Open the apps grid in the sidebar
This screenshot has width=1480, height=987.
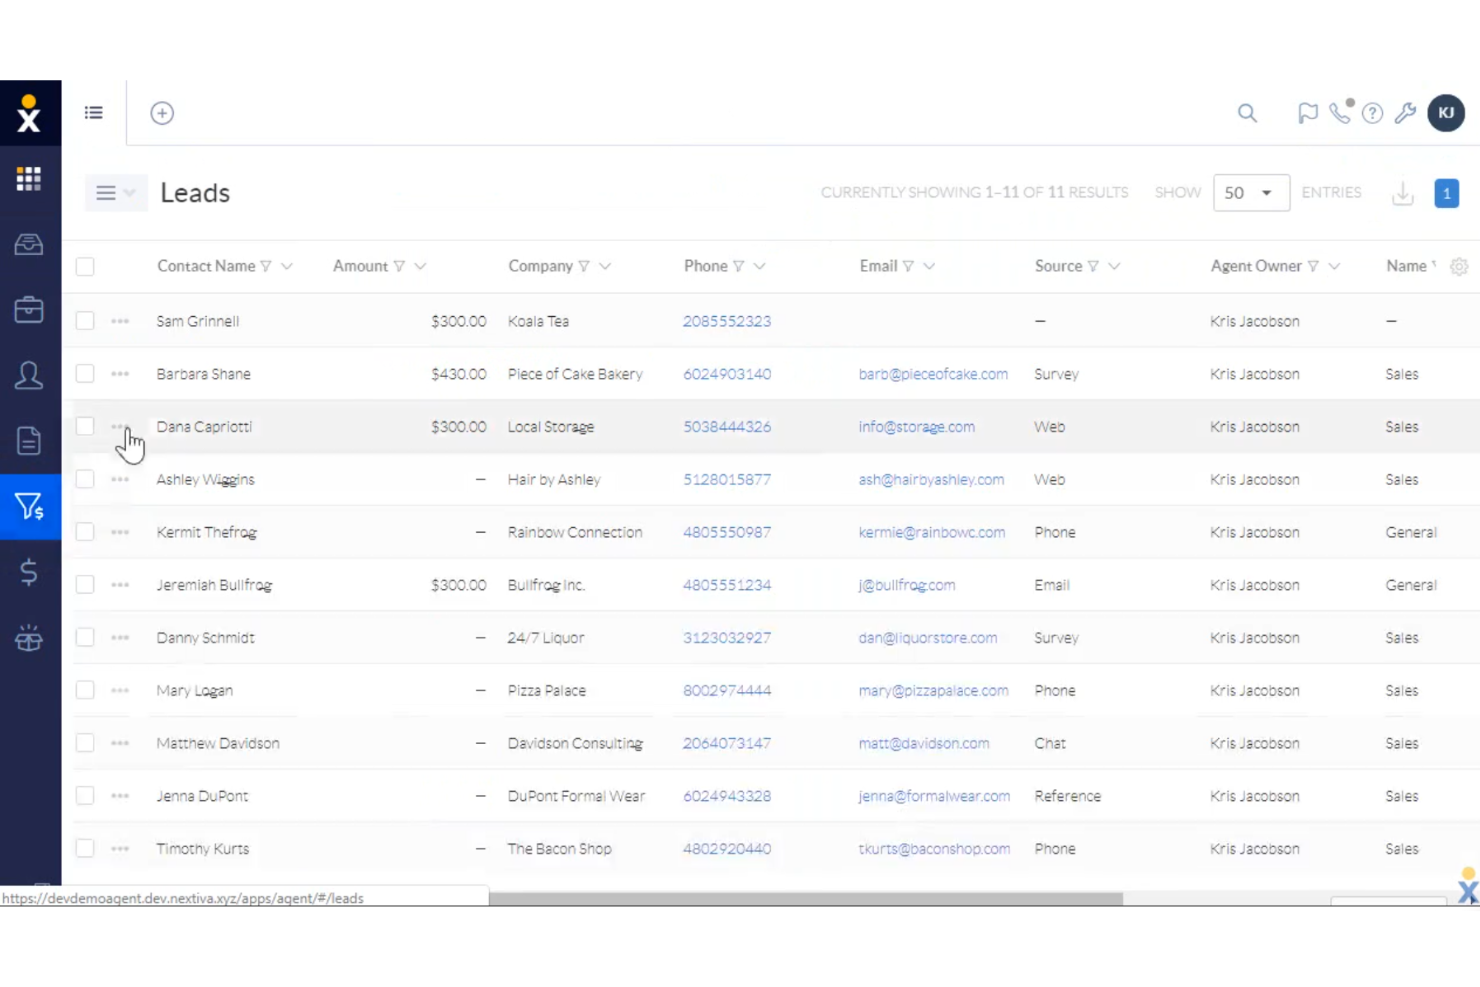(x=29, y=178)
